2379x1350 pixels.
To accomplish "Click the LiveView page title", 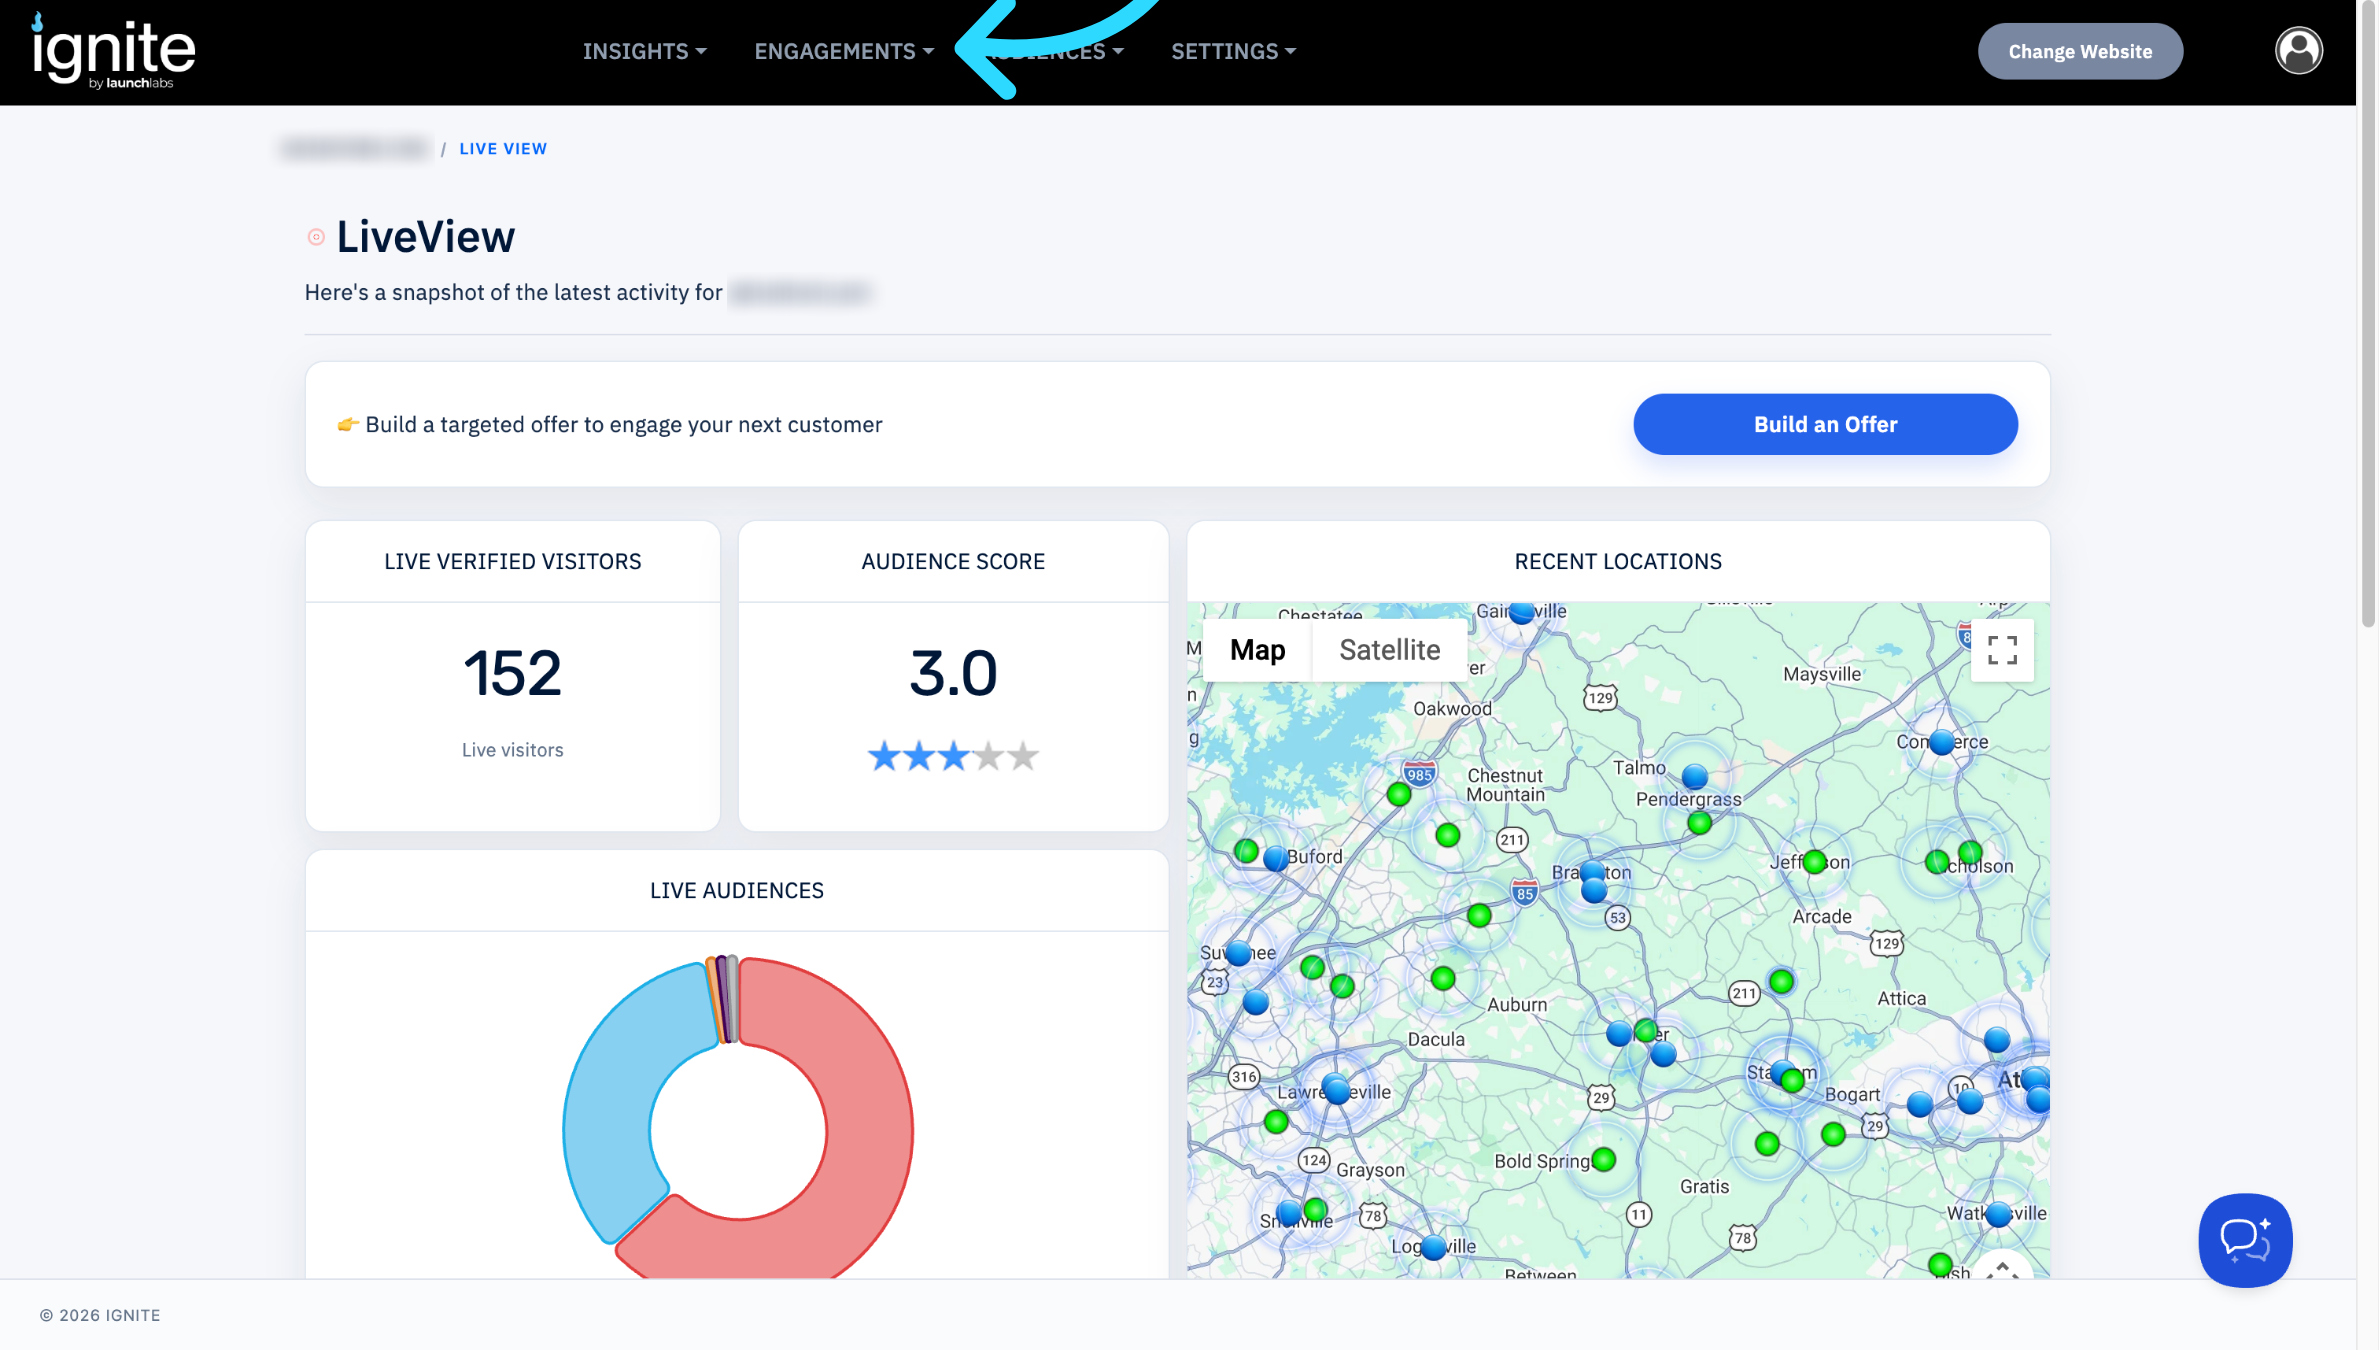I will click(x=426, y=237).
